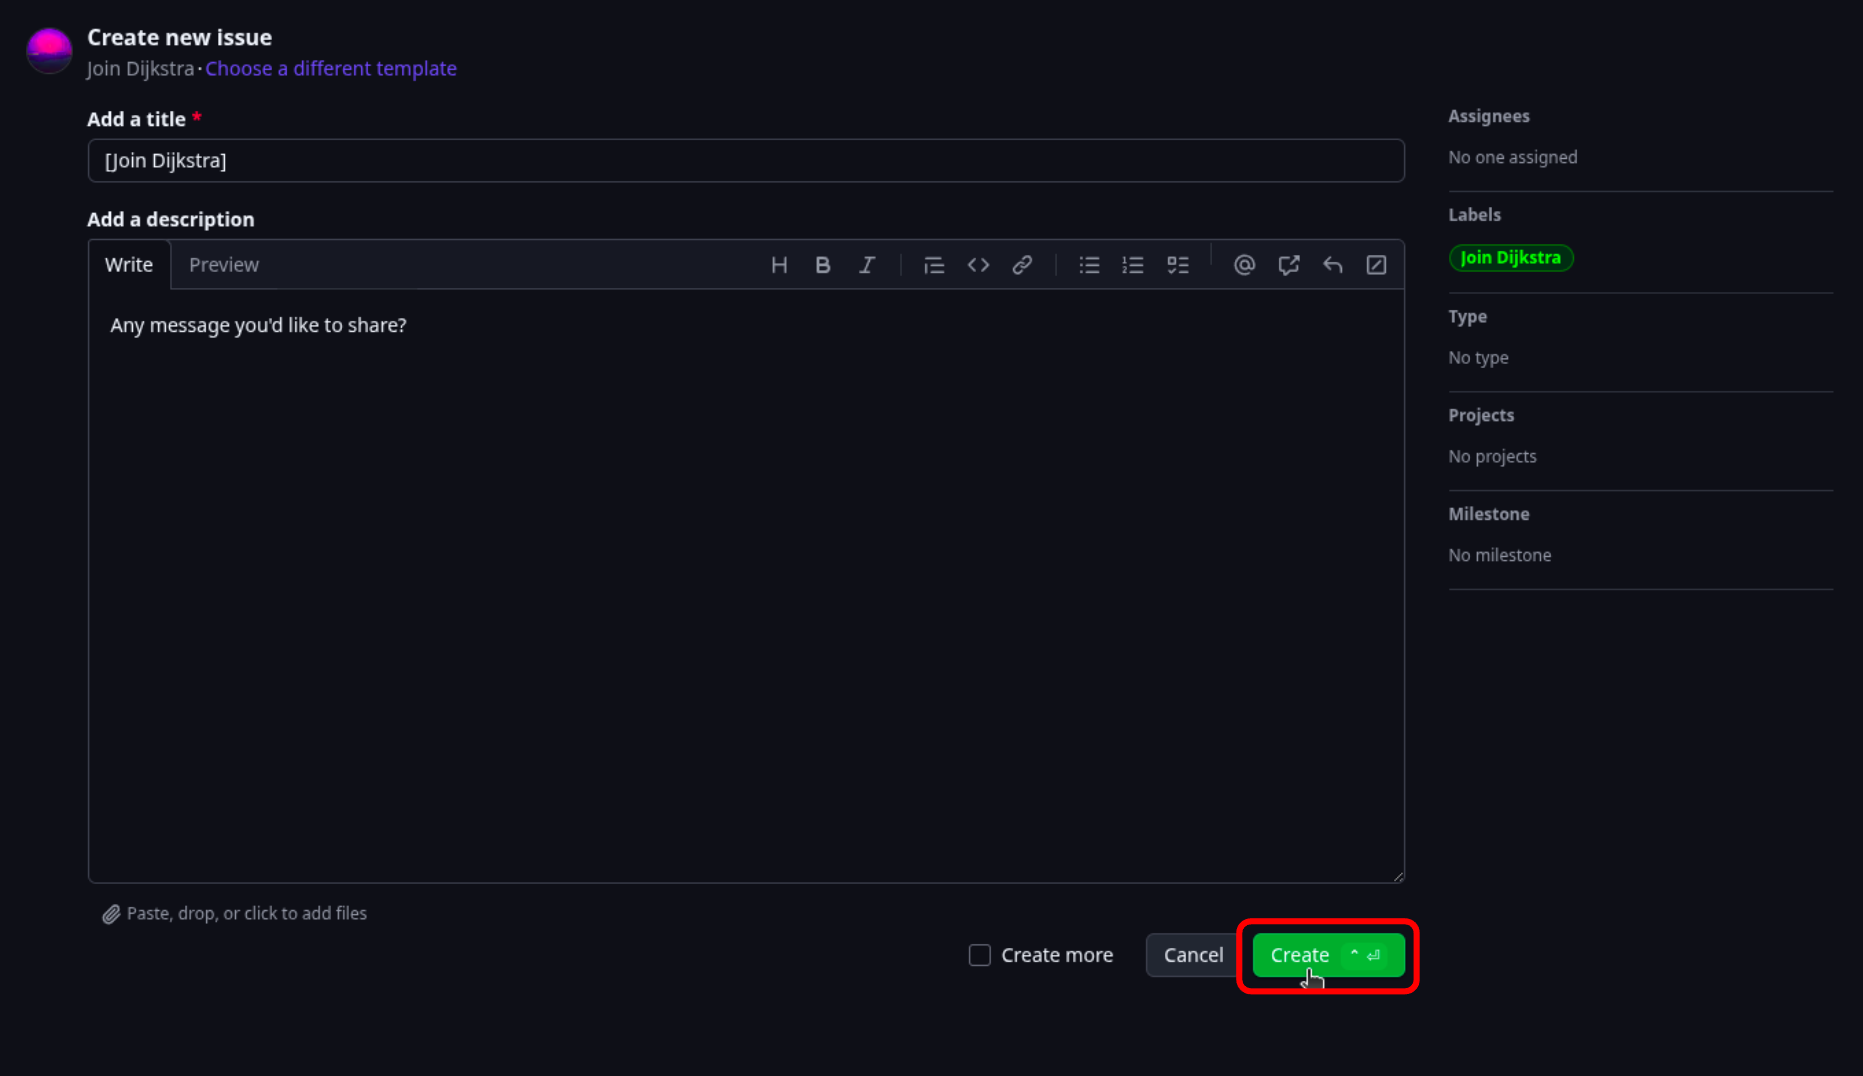Add a task list checklist
The width and height of the screenshot is (1863, 1076).
[x=1177, y=264]
